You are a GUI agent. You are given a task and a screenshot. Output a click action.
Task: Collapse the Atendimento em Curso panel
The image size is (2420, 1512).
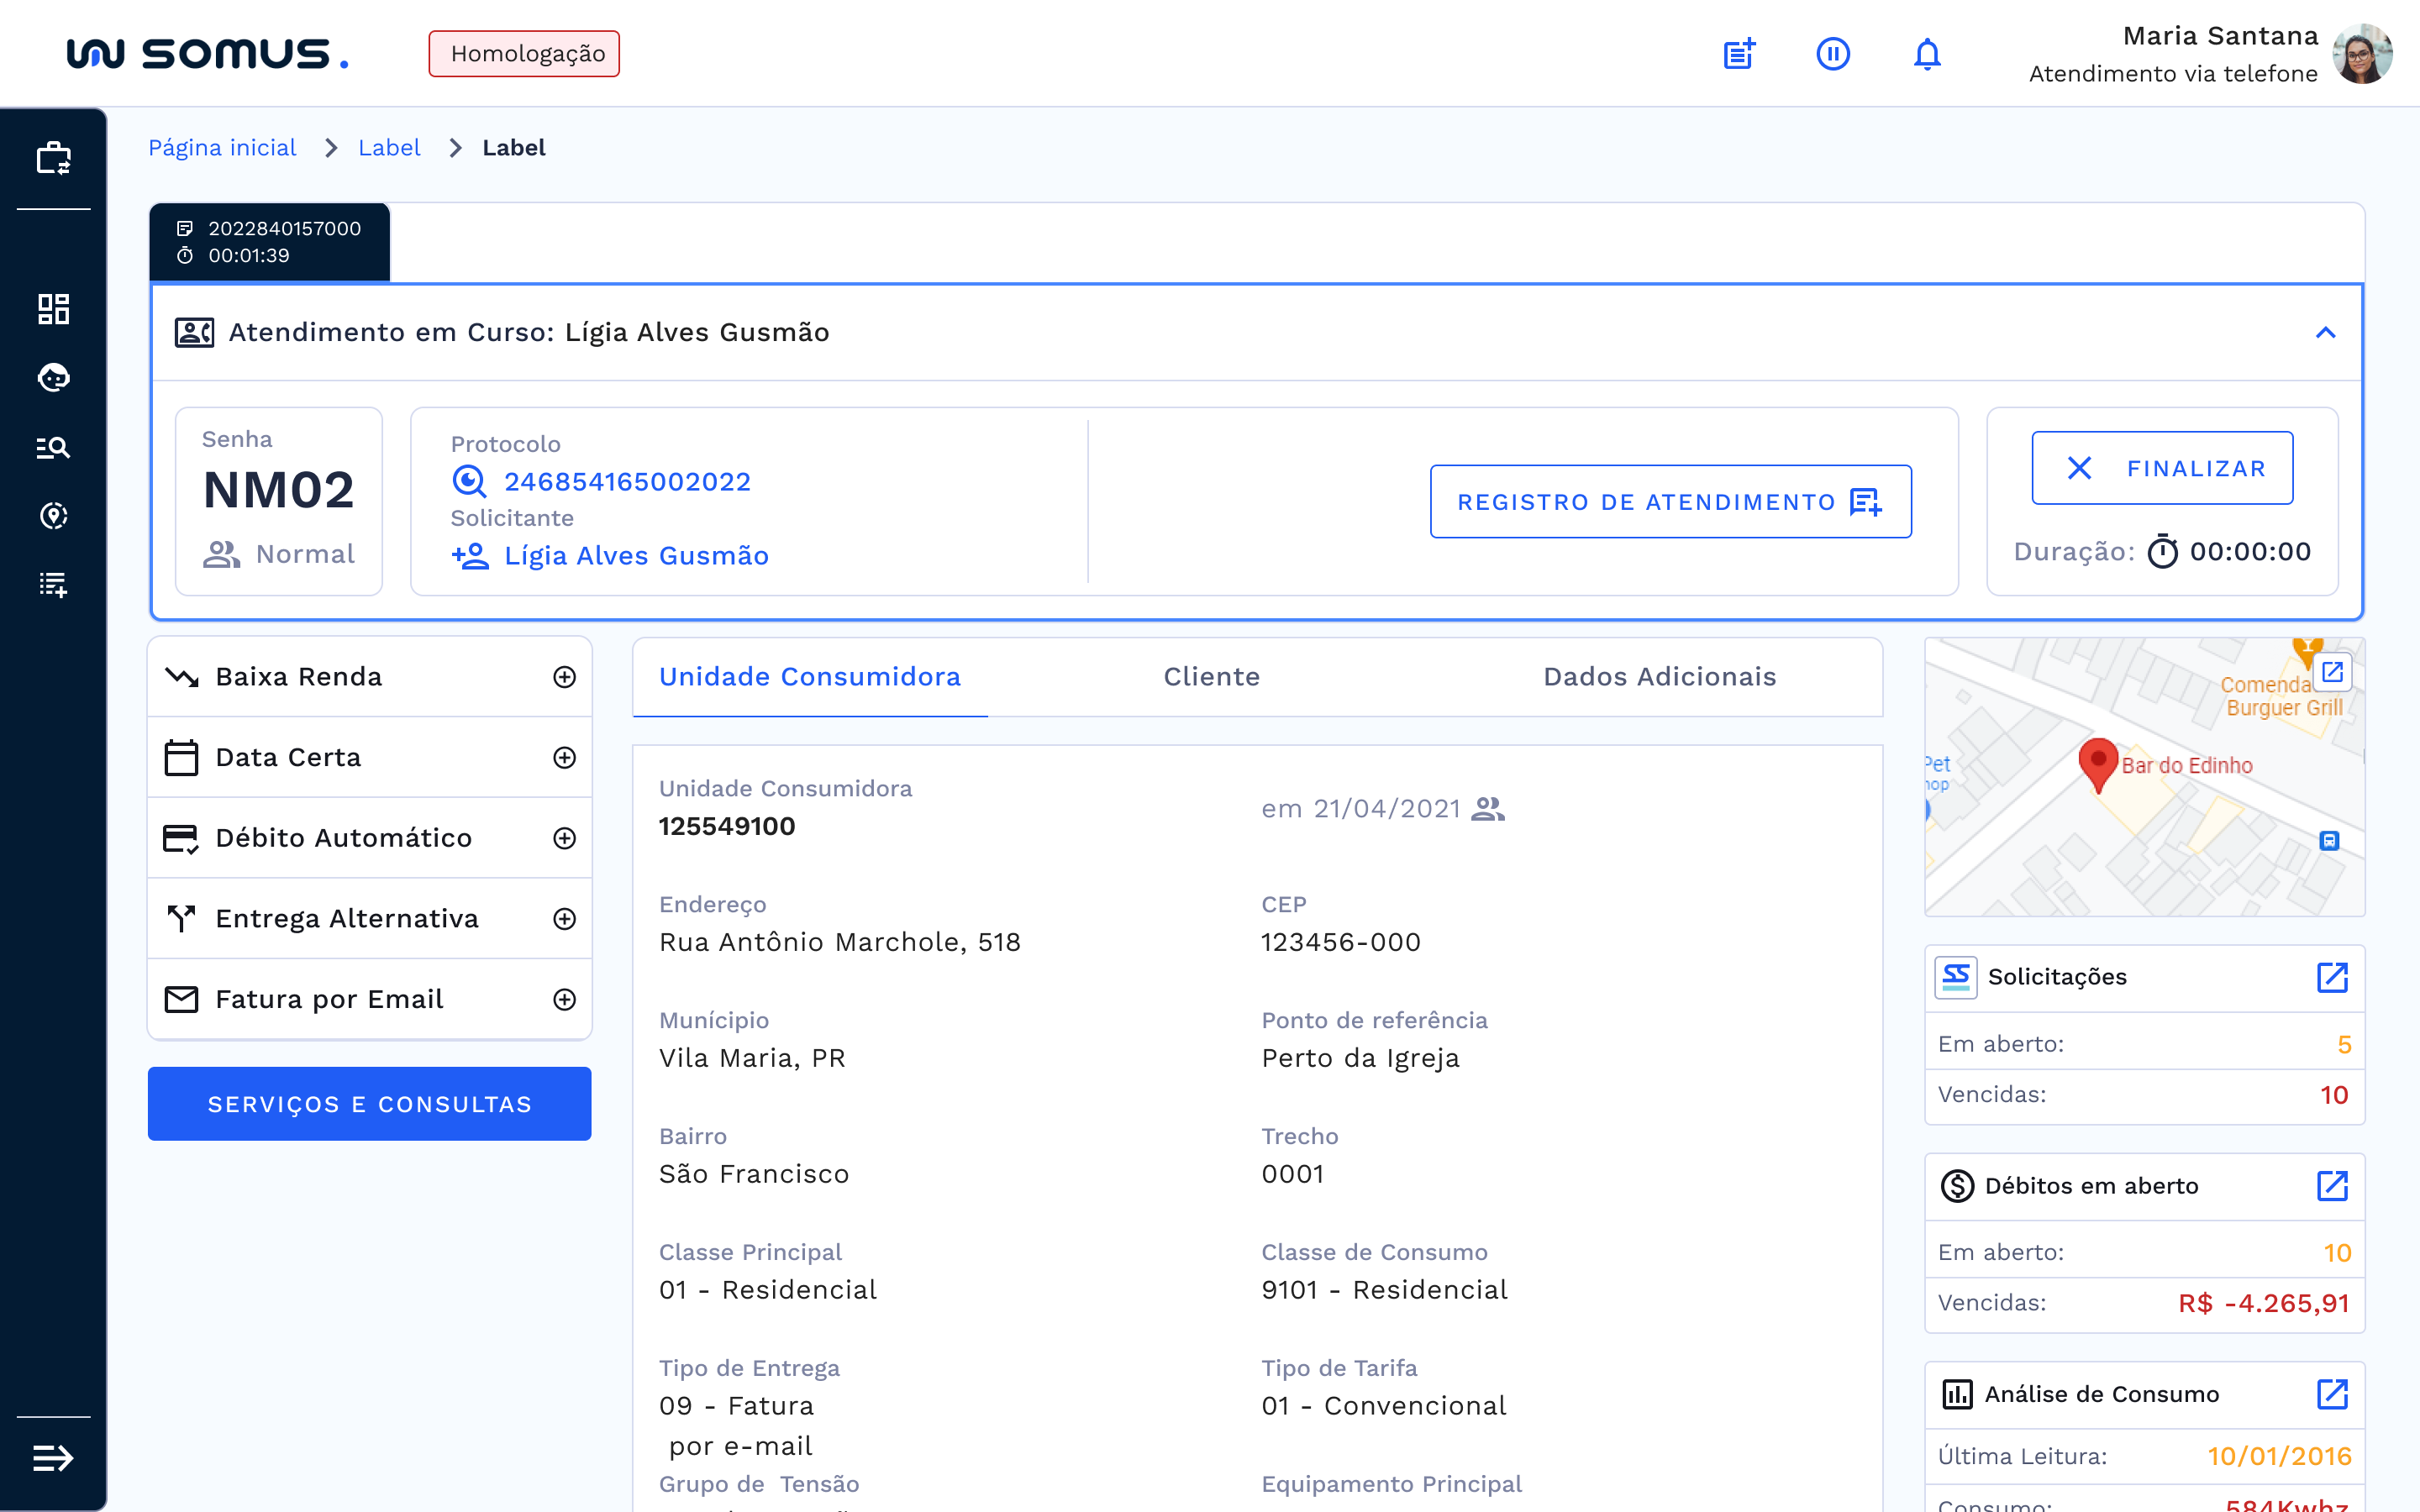point(2326,332)
